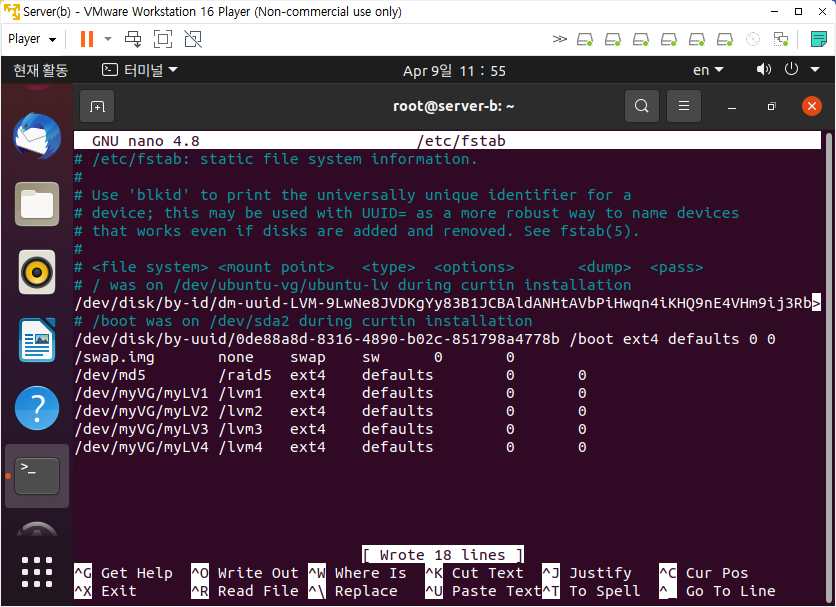Click the /lvm4 mount point

[240, 447]
